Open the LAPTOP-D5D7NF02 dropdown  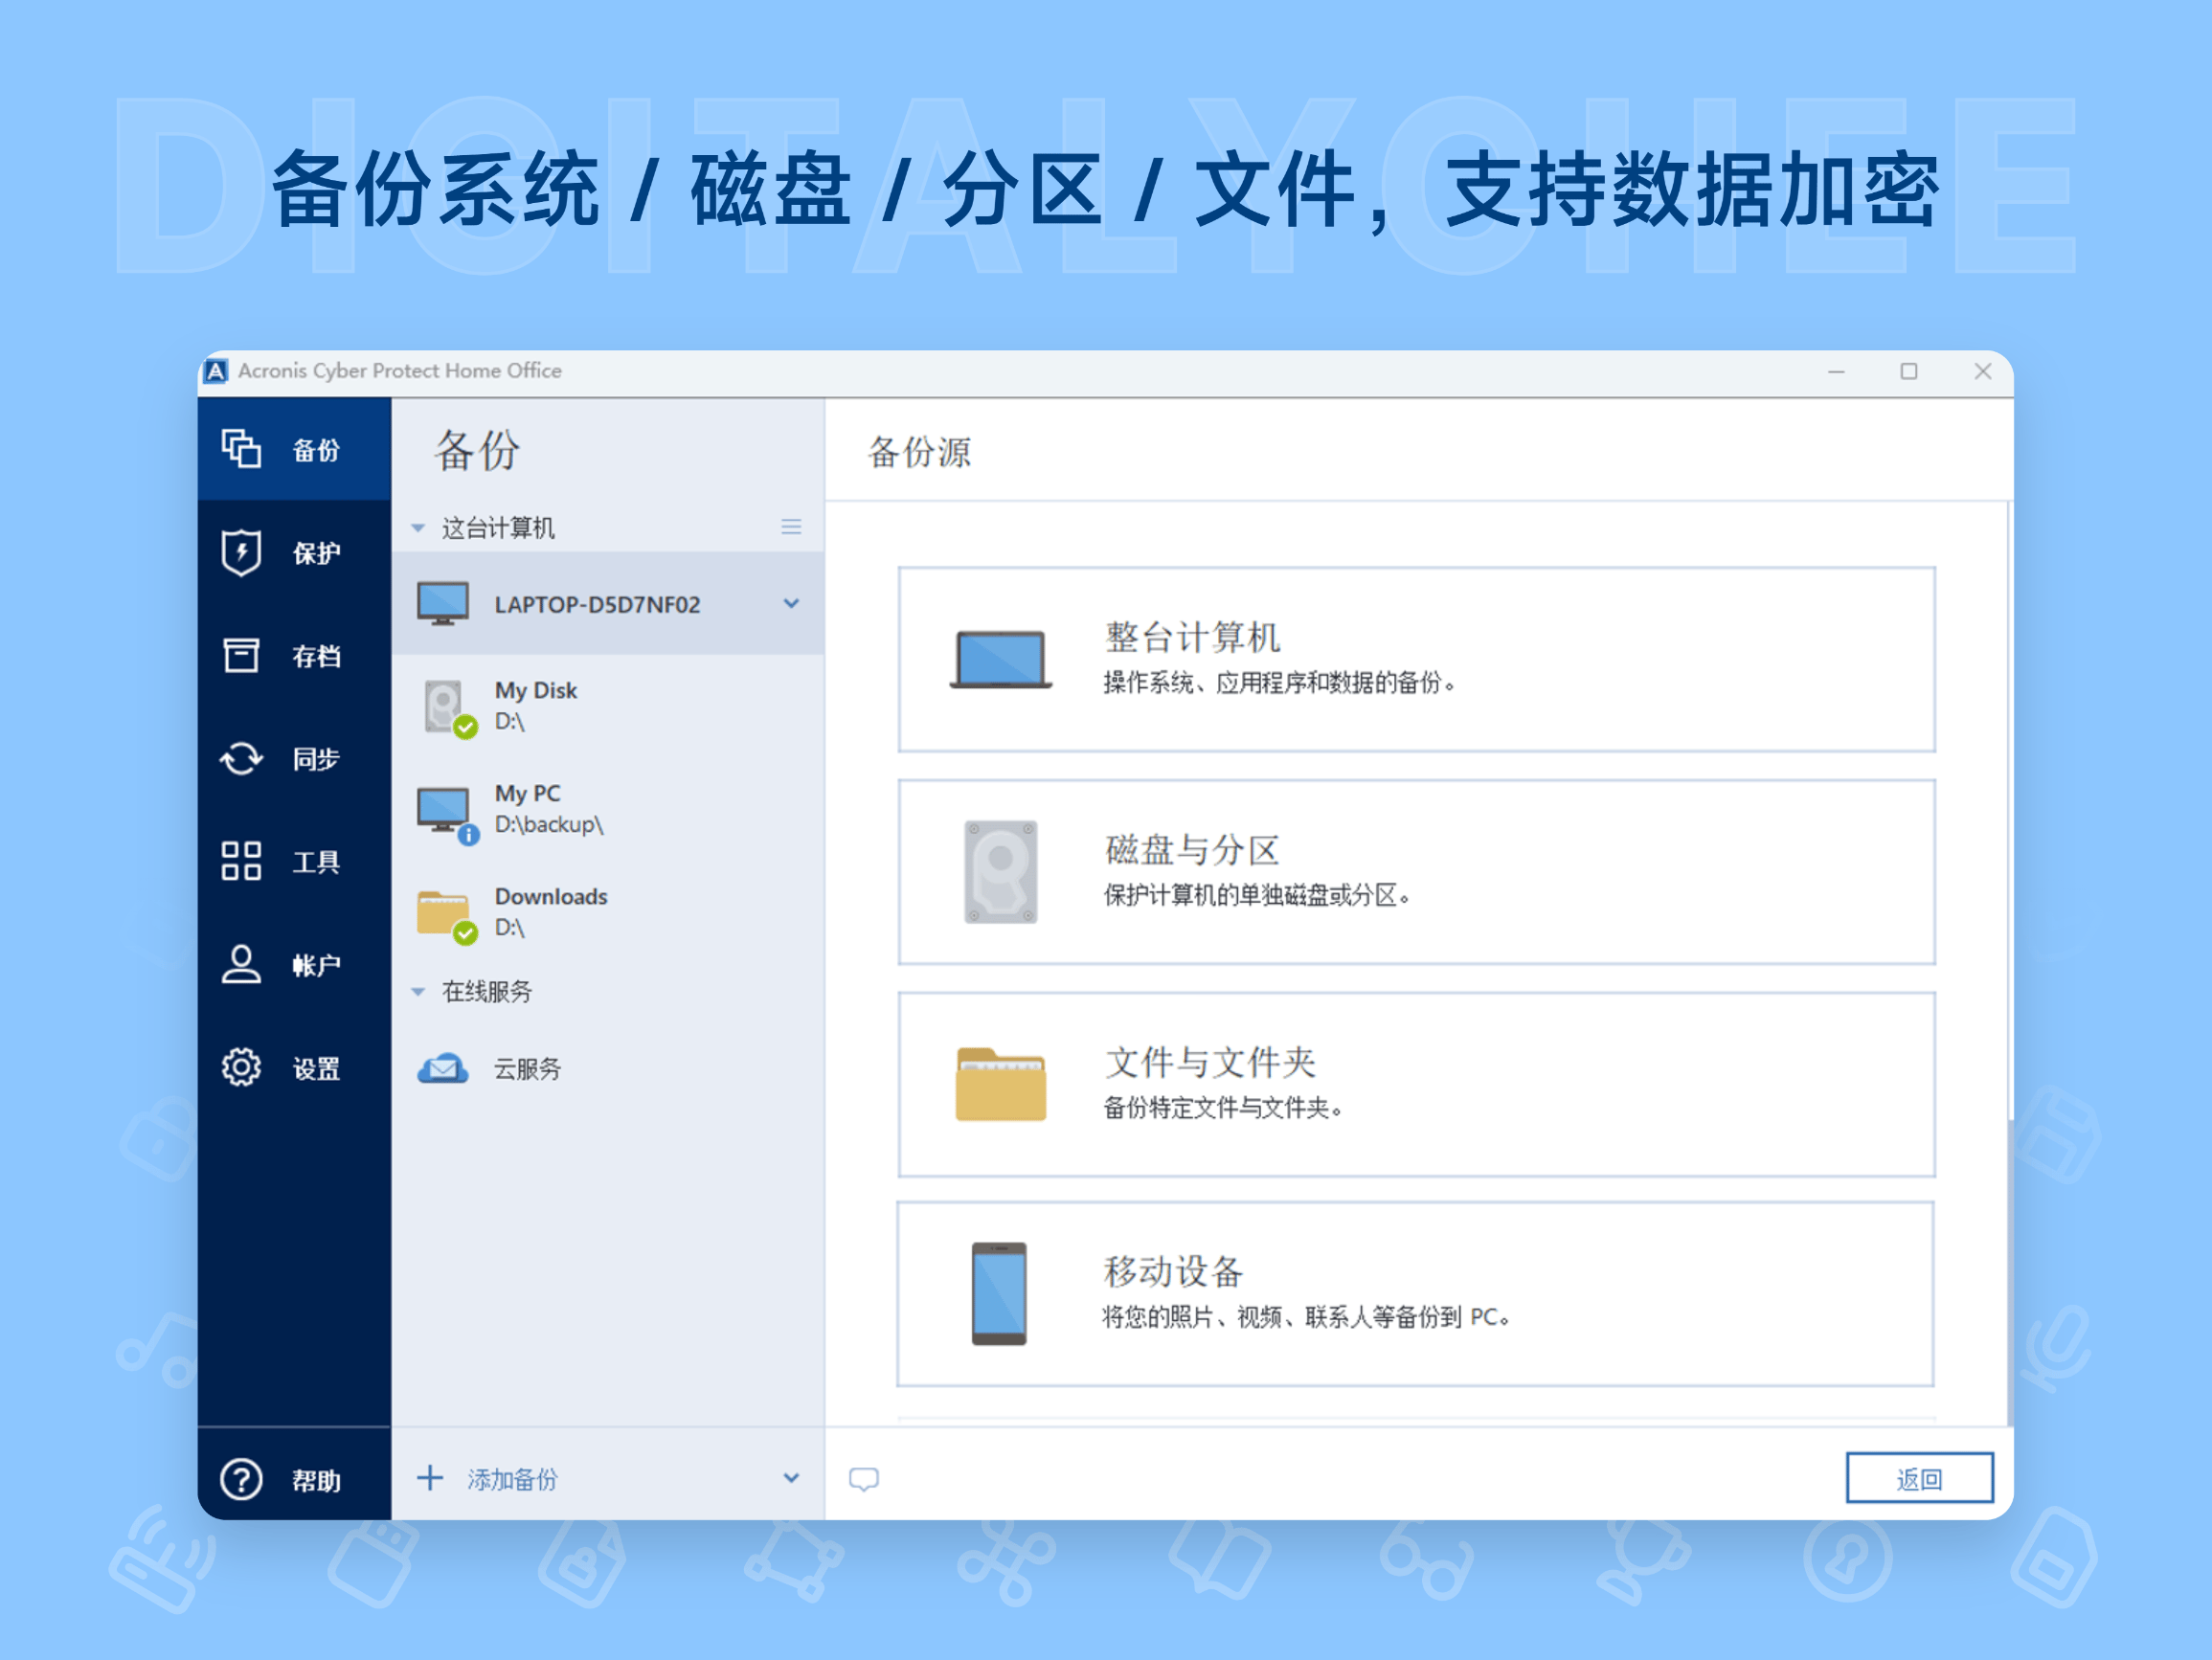click(791, 603)
